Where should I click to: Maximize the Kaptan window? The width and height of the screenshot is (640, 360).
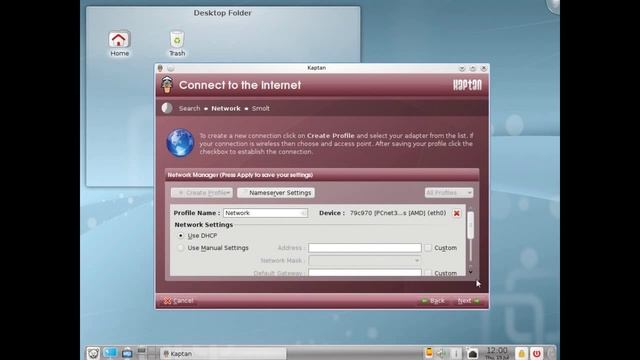tap(473, 68)
